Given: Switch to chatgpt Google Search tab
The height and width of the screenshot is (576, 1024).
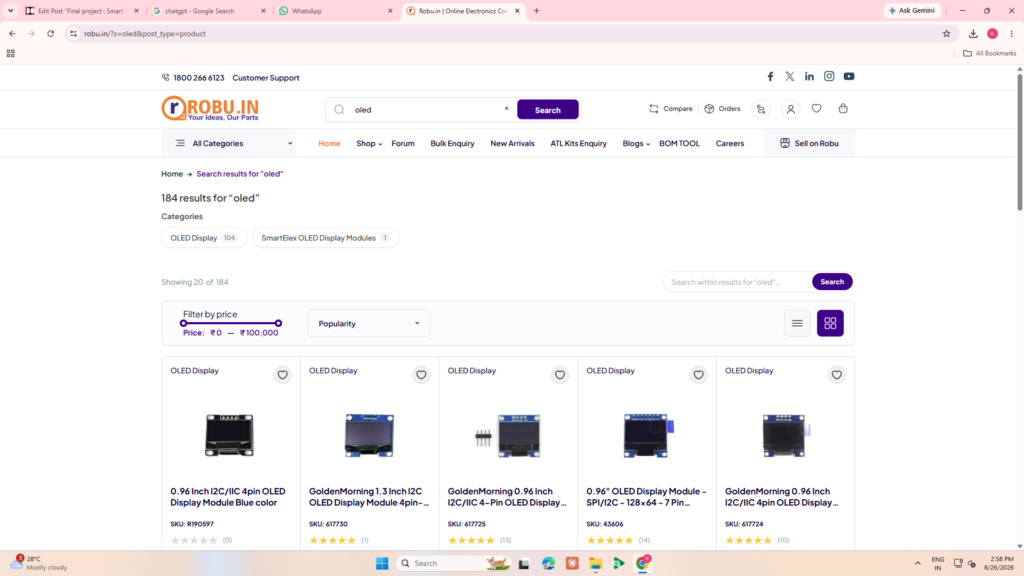Looking at the screenshot, I should 210,11.
